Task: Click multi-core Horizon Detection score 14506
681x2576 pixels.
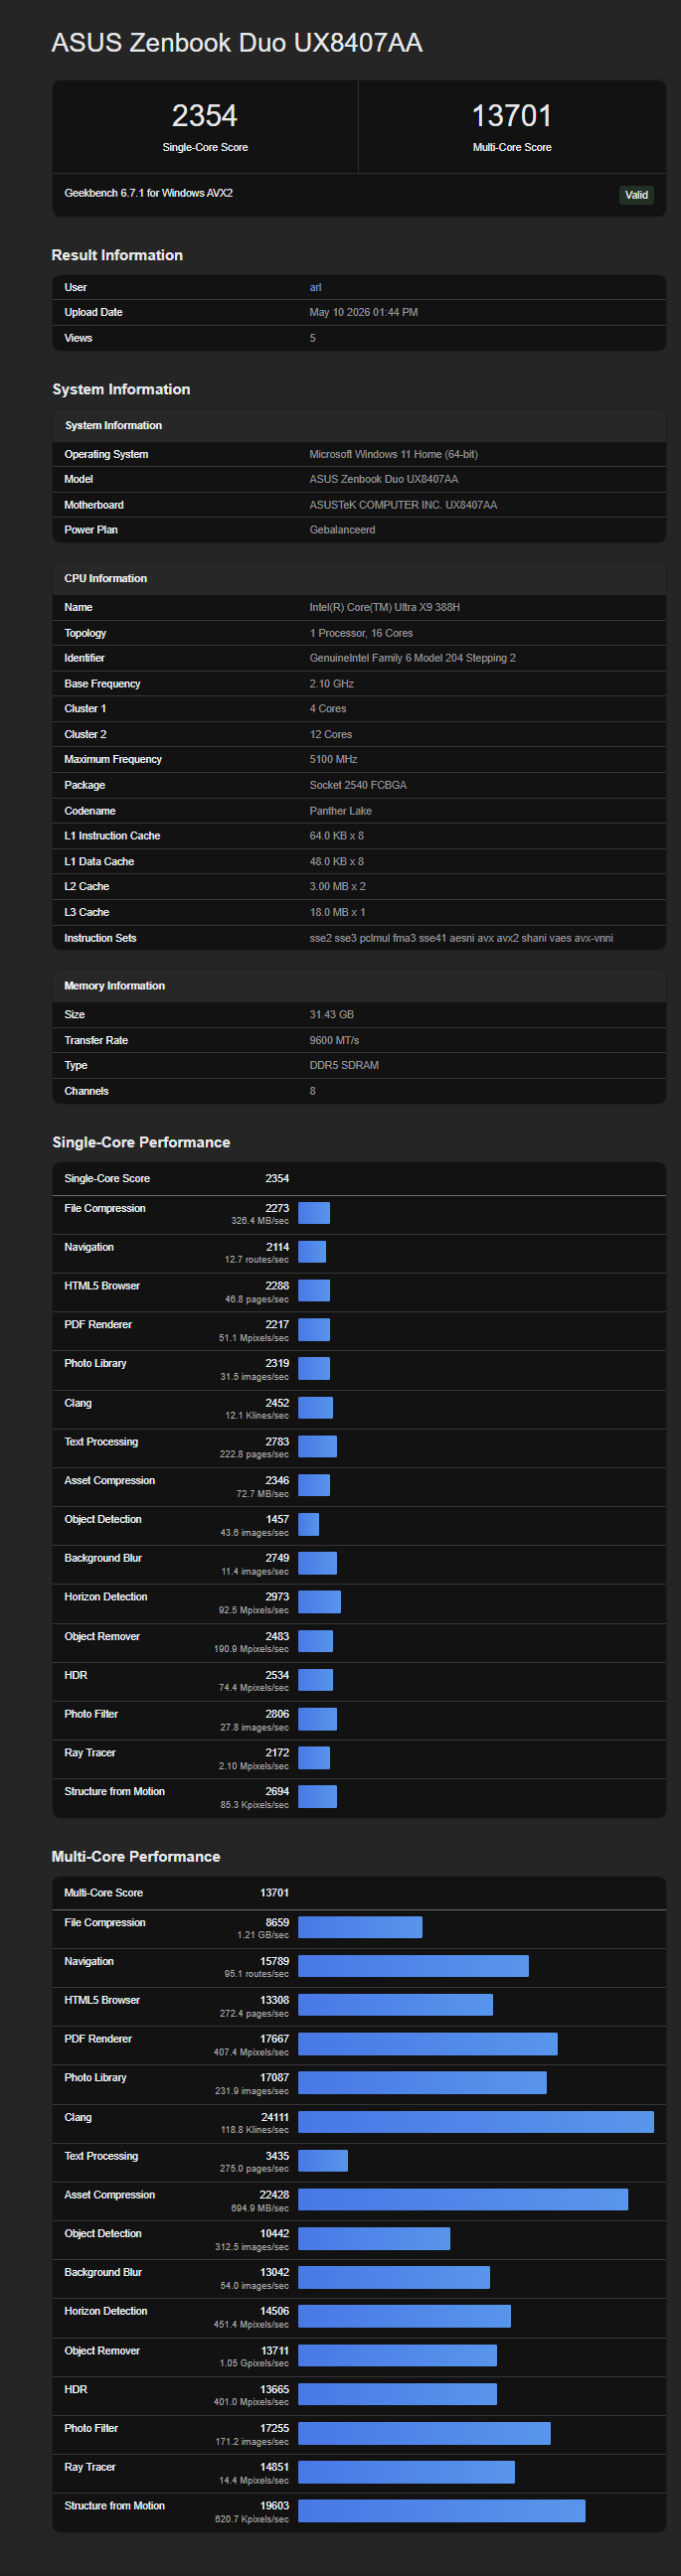Action: coord(275,2311)
